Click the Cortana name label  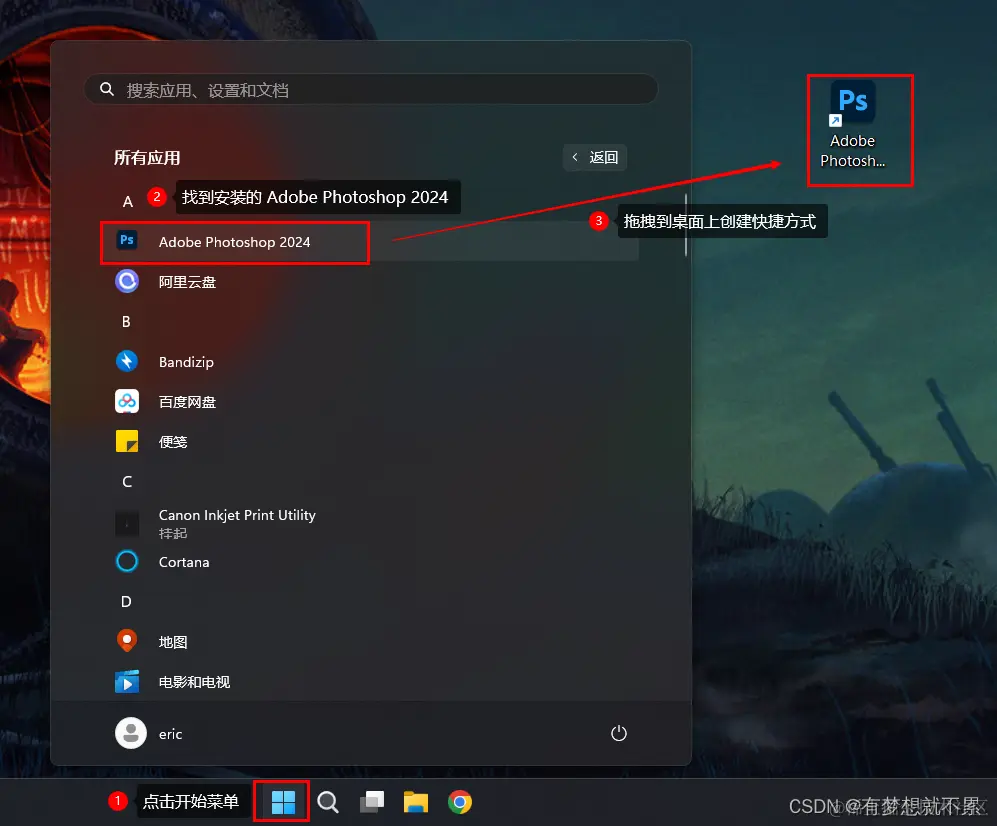pyautogui.click(x=184, y=562)
